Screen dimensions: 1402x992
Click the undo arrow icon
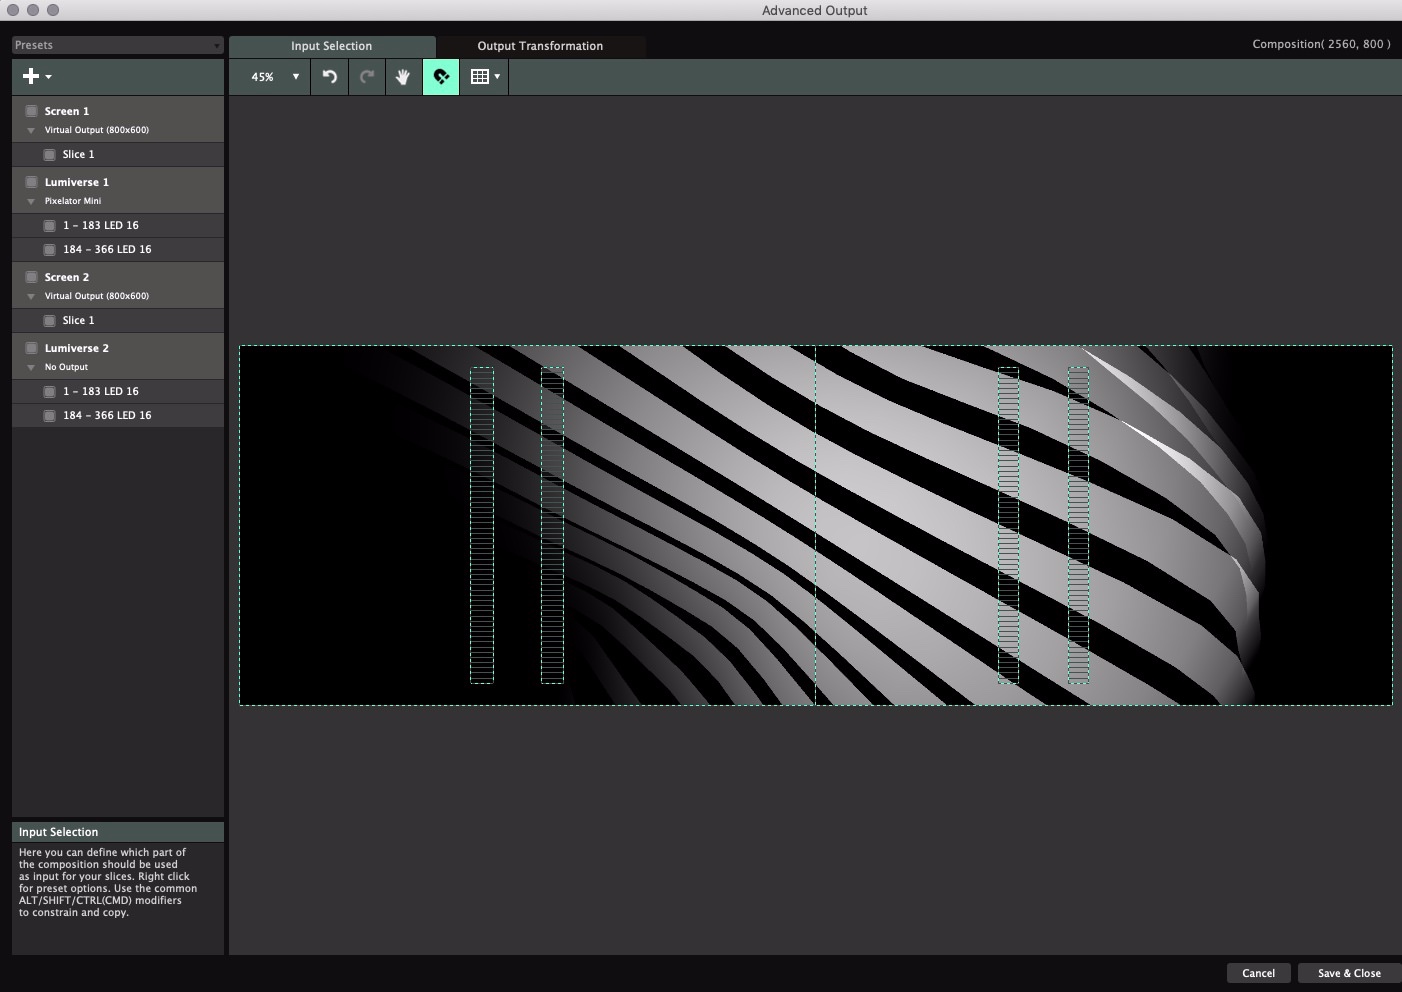click(x=329, y=77)
